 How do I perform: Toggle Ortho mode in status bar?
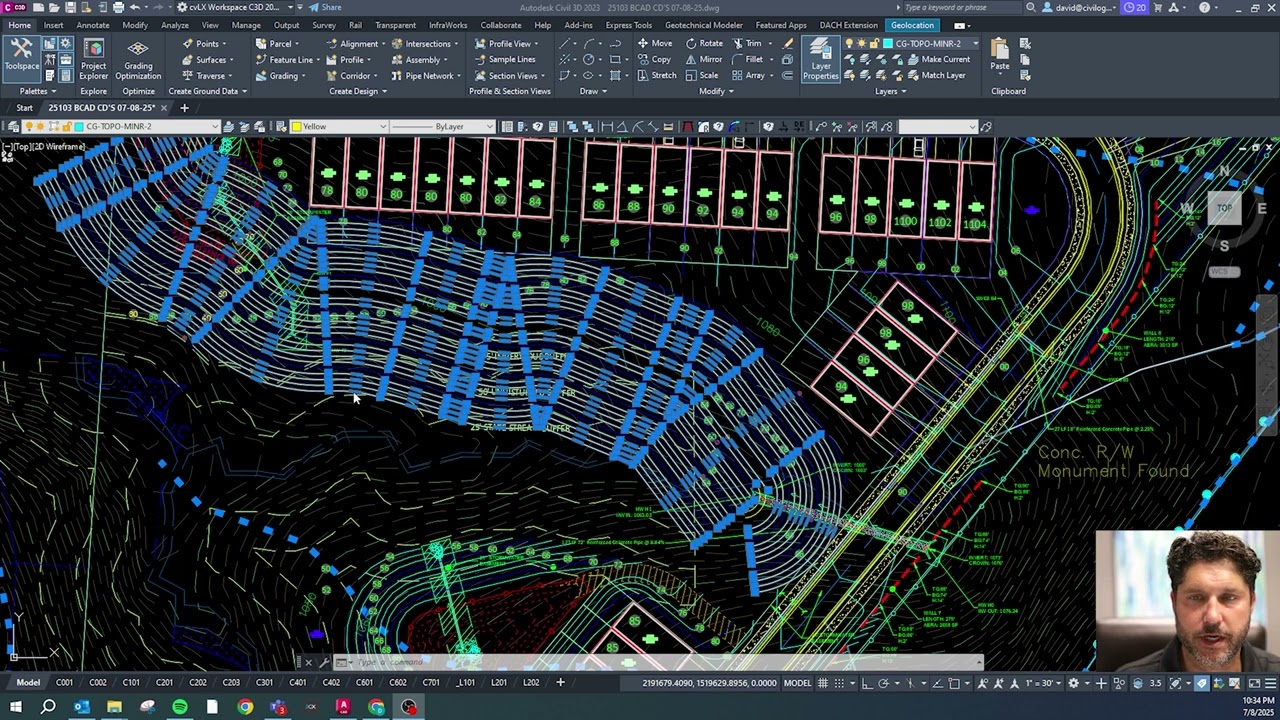867,683
